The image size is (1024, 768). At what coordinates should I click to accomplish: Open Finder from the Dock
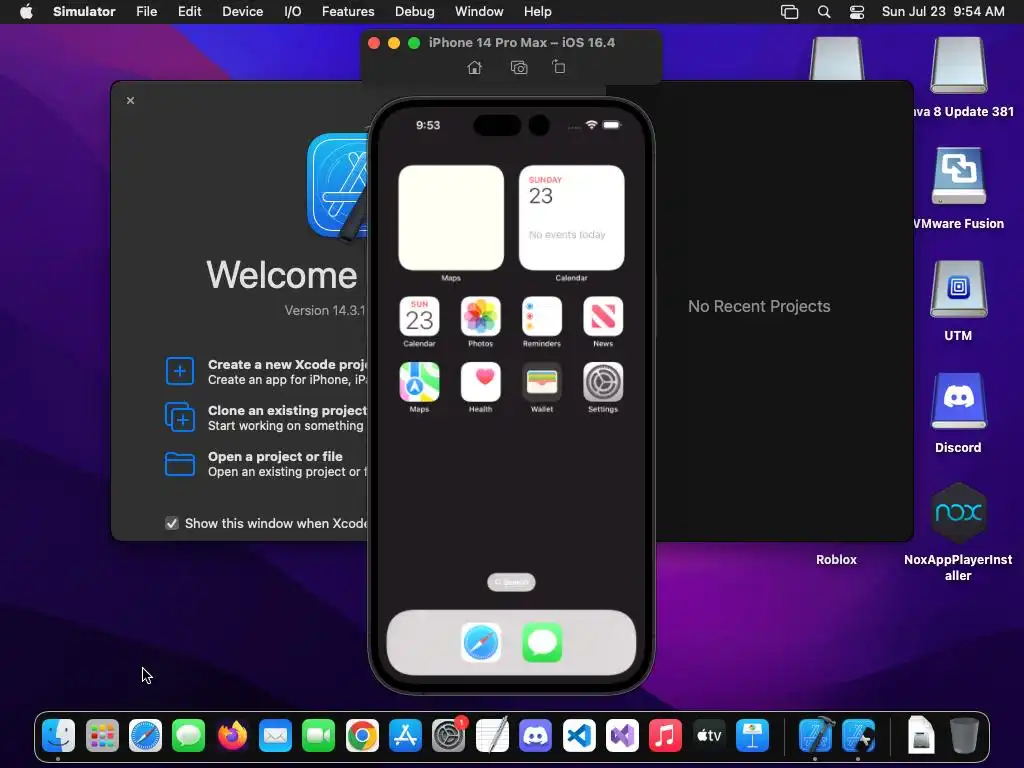click(59, 736)
